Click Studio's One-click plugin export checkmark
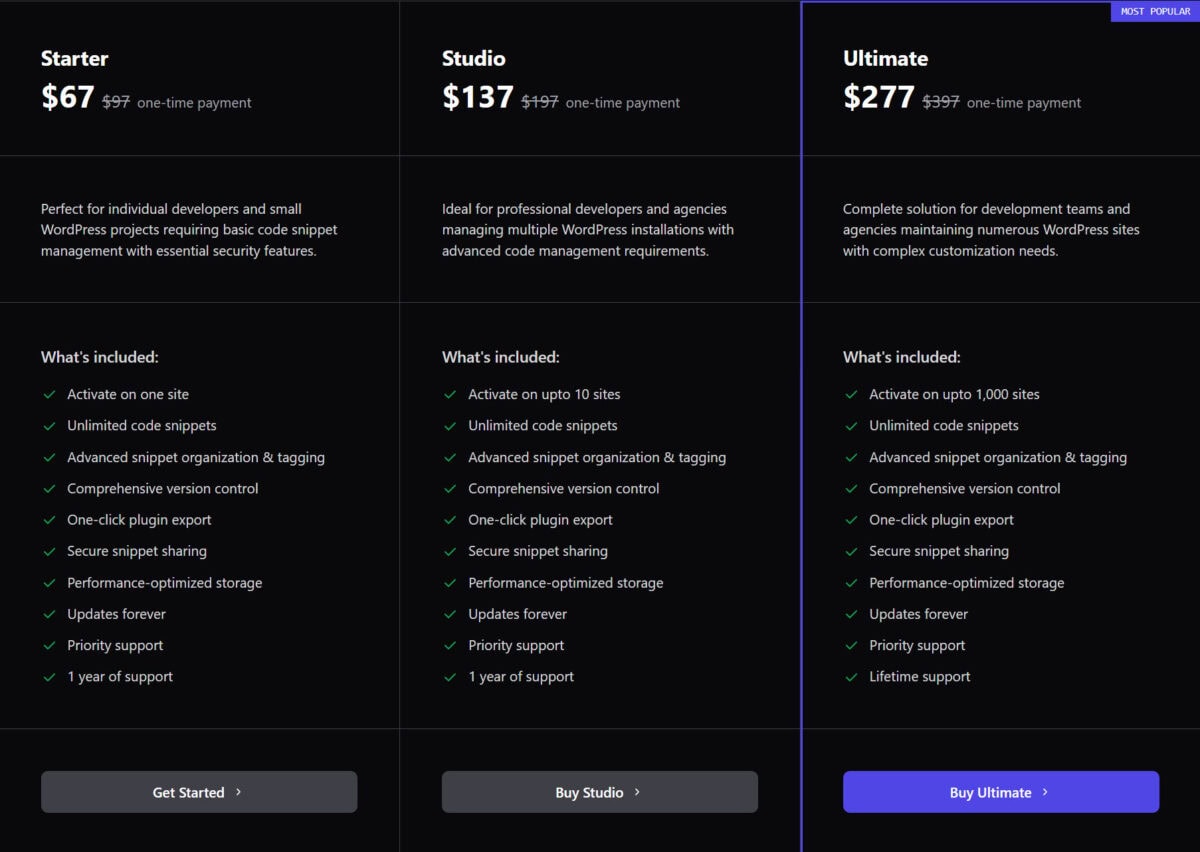The image size is (1200, 852). tap(450, 520)
